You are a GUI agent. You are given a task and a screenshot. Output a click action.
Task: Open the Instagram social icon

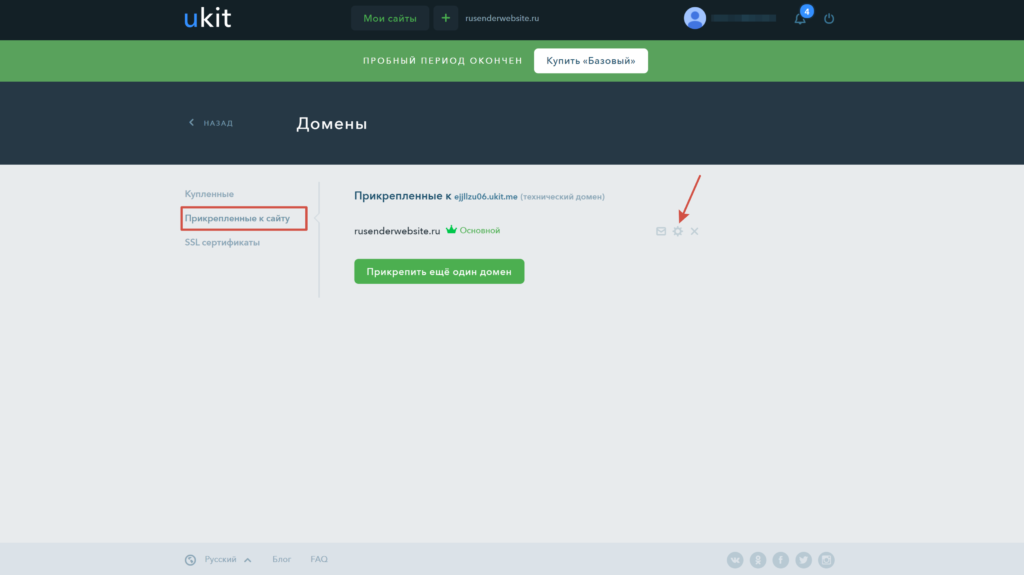(x=826, y=560)
